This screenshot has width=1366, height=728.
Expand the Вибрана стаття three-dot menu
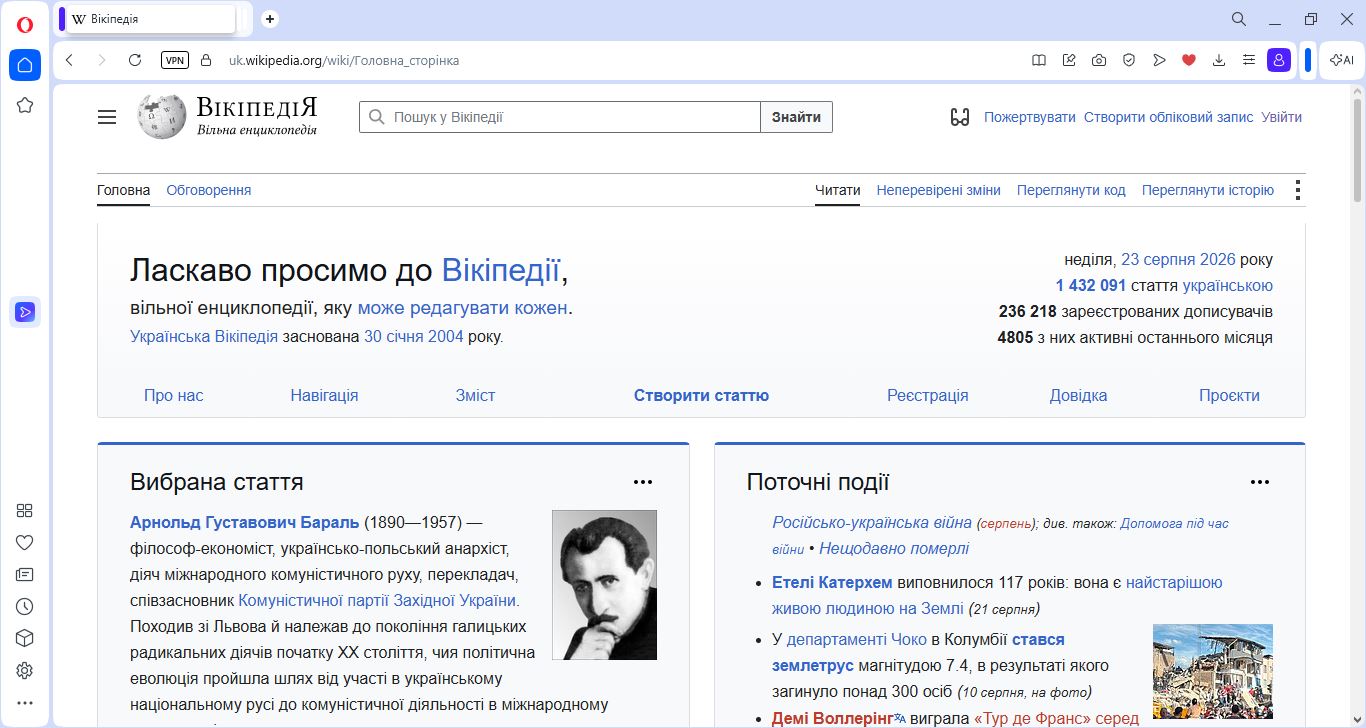point(643,482)
